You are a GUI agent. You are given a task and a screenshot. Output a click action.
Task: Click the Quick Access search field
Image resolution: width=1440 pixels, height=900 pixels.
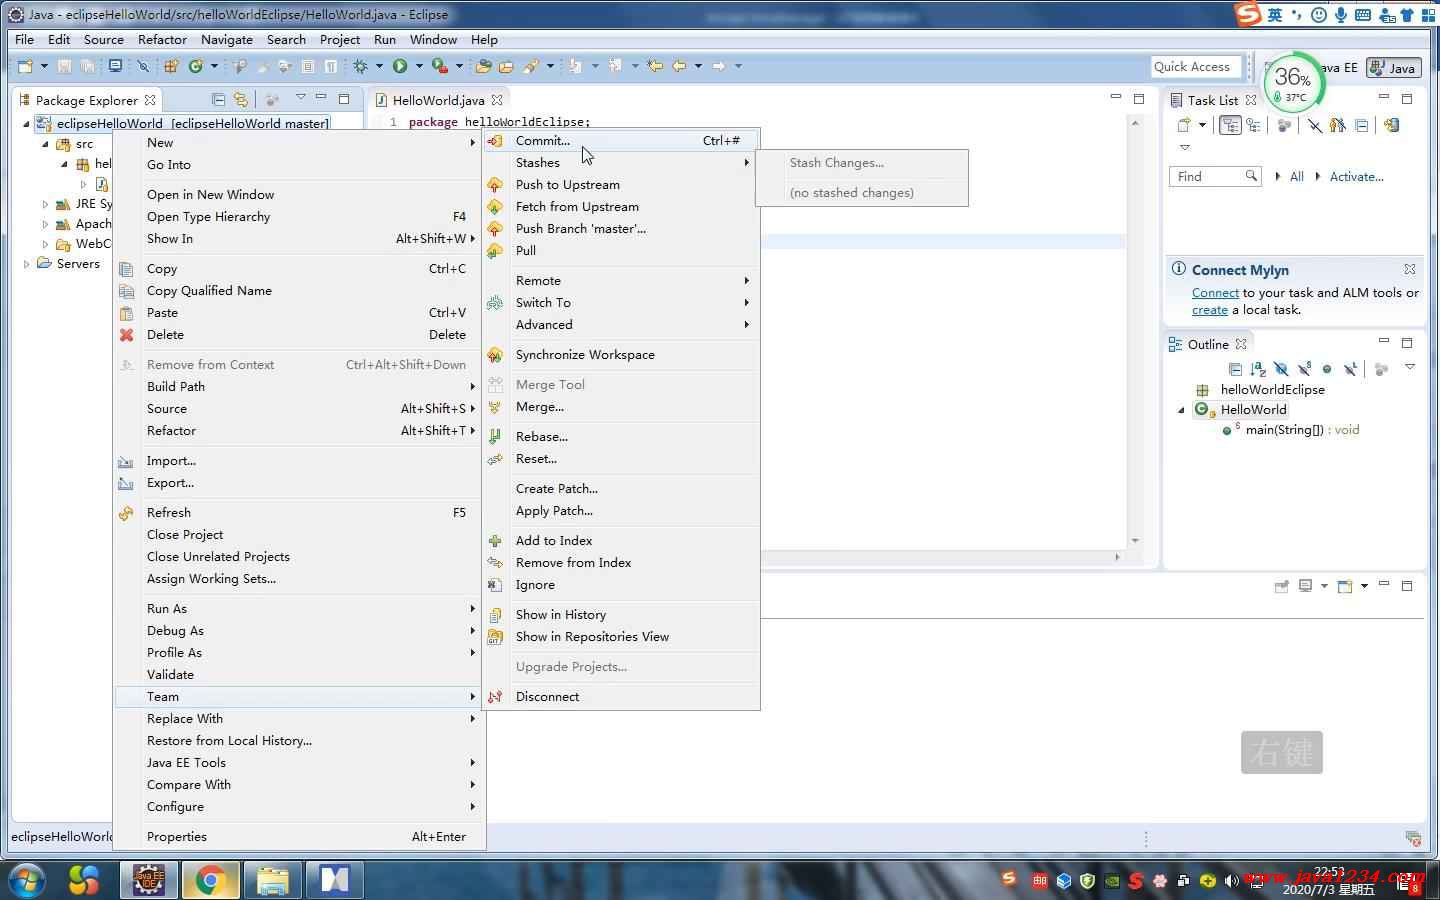click(x=1196, y=67)
